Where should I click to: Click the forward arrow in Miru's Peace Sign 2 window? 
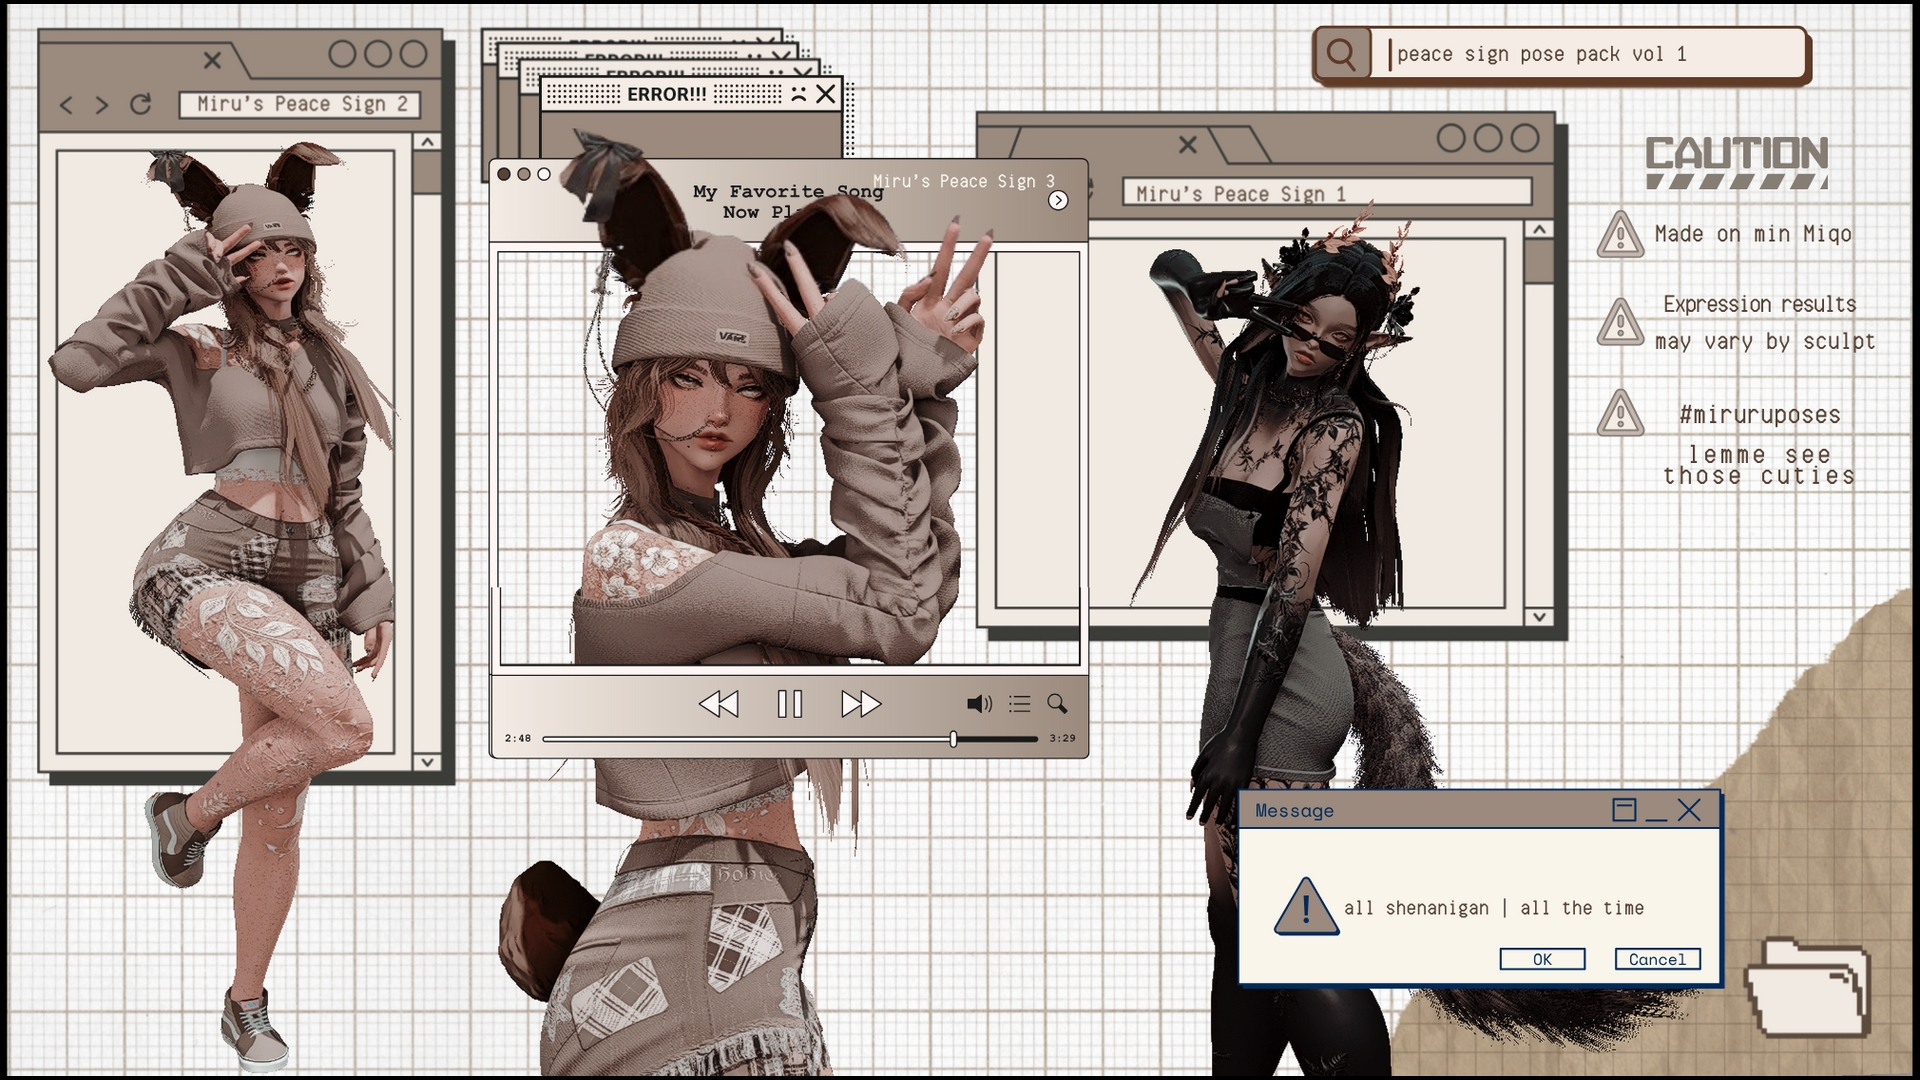102,105
